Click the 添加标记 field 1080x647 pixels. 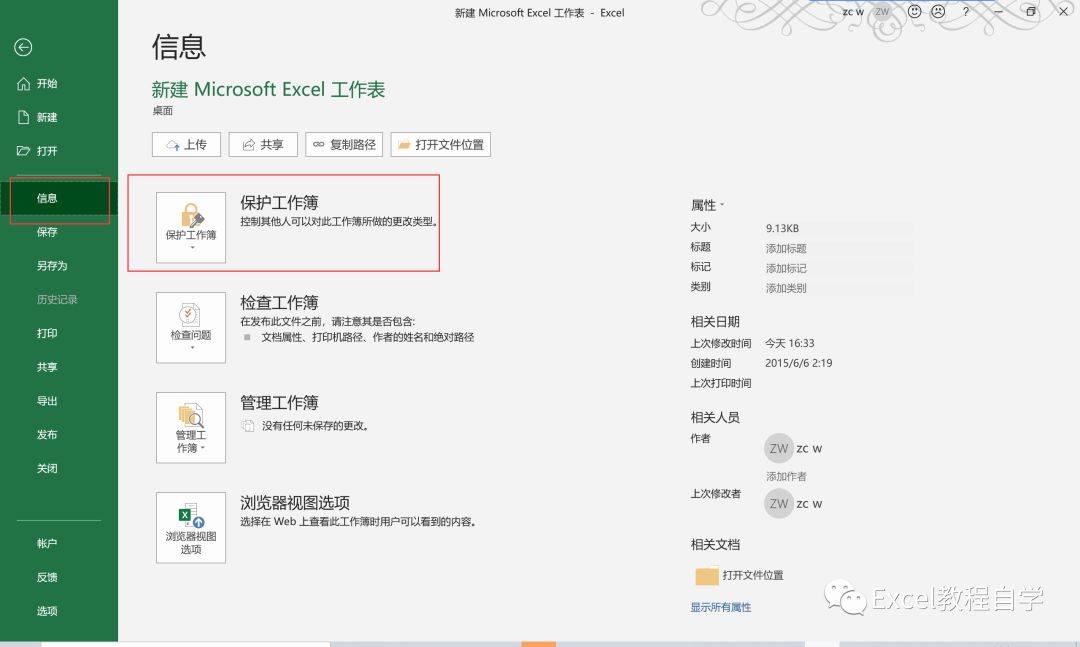[838, 268]
